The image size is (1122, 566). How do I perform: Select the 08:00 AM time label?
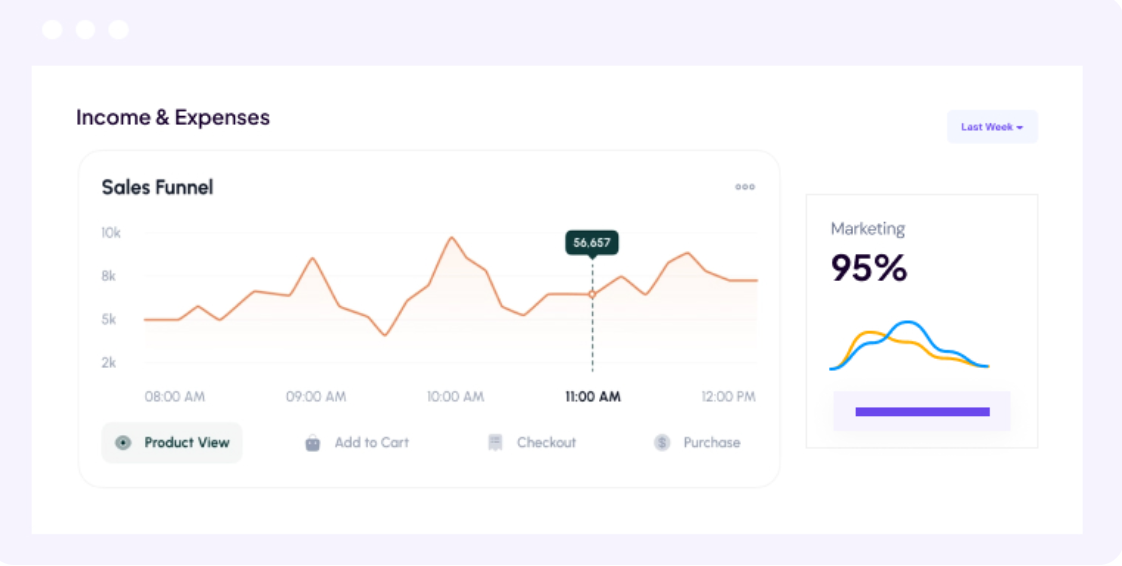click(175, 397)
